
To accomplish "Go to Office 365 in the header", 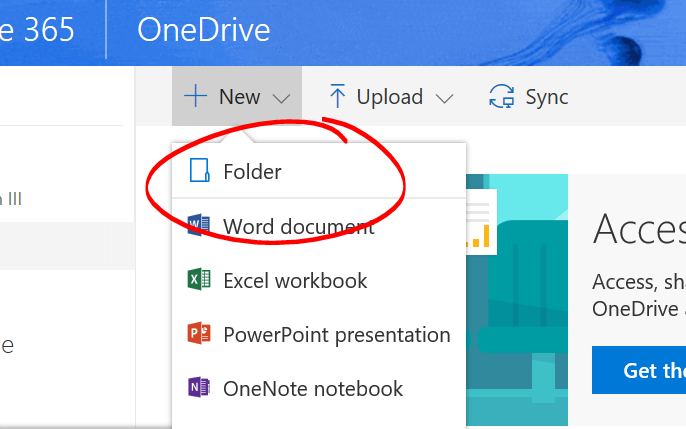I will (37, 30).
